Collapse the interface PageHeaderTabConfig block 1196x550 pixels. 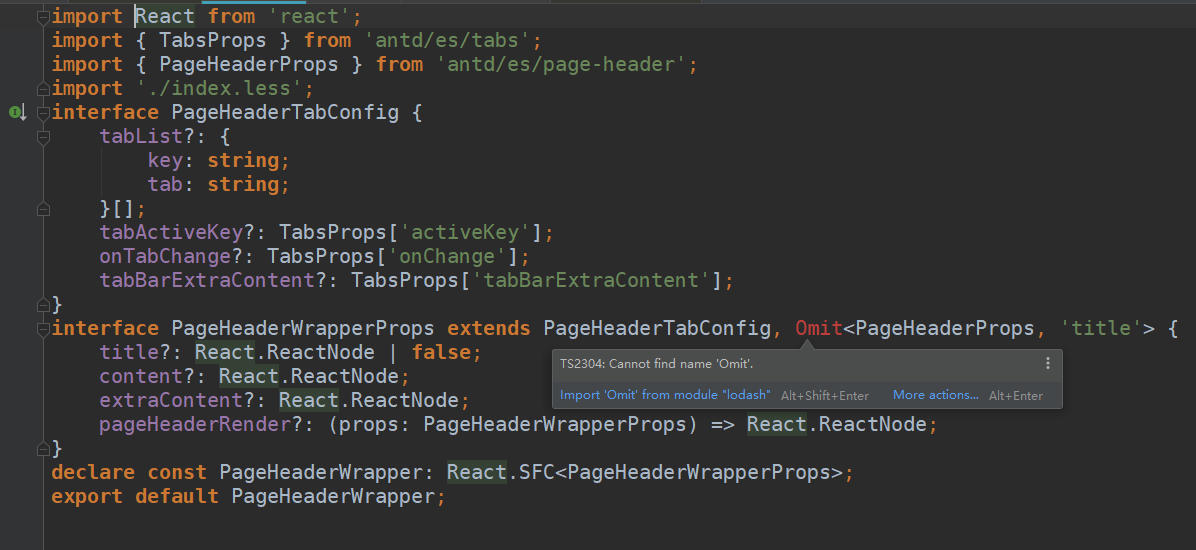43,113
